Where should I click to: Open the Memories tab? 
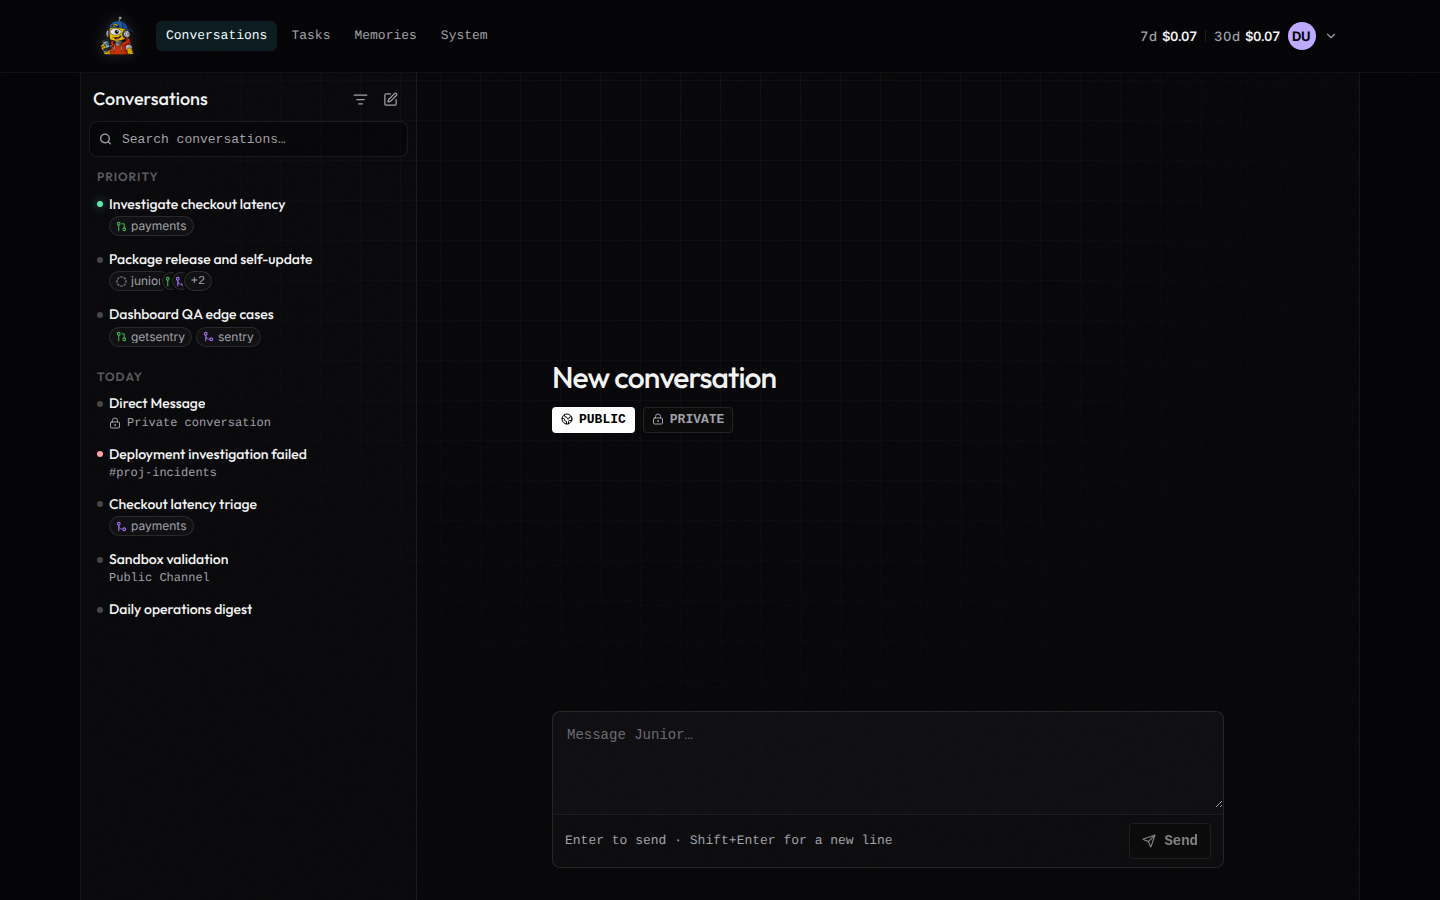[x=385, y=35]
